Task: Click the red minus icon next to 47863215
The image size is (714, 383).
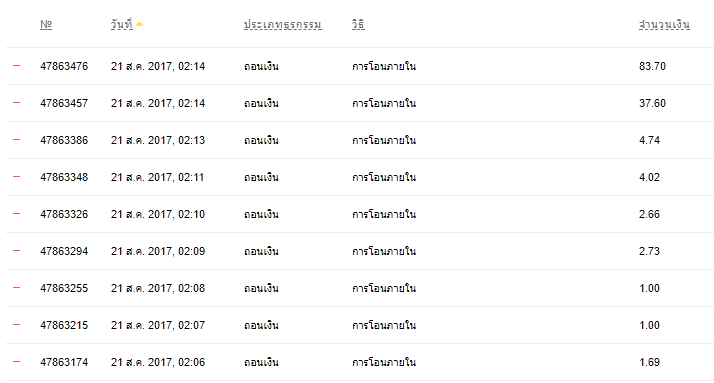Action: pos(16,324)
